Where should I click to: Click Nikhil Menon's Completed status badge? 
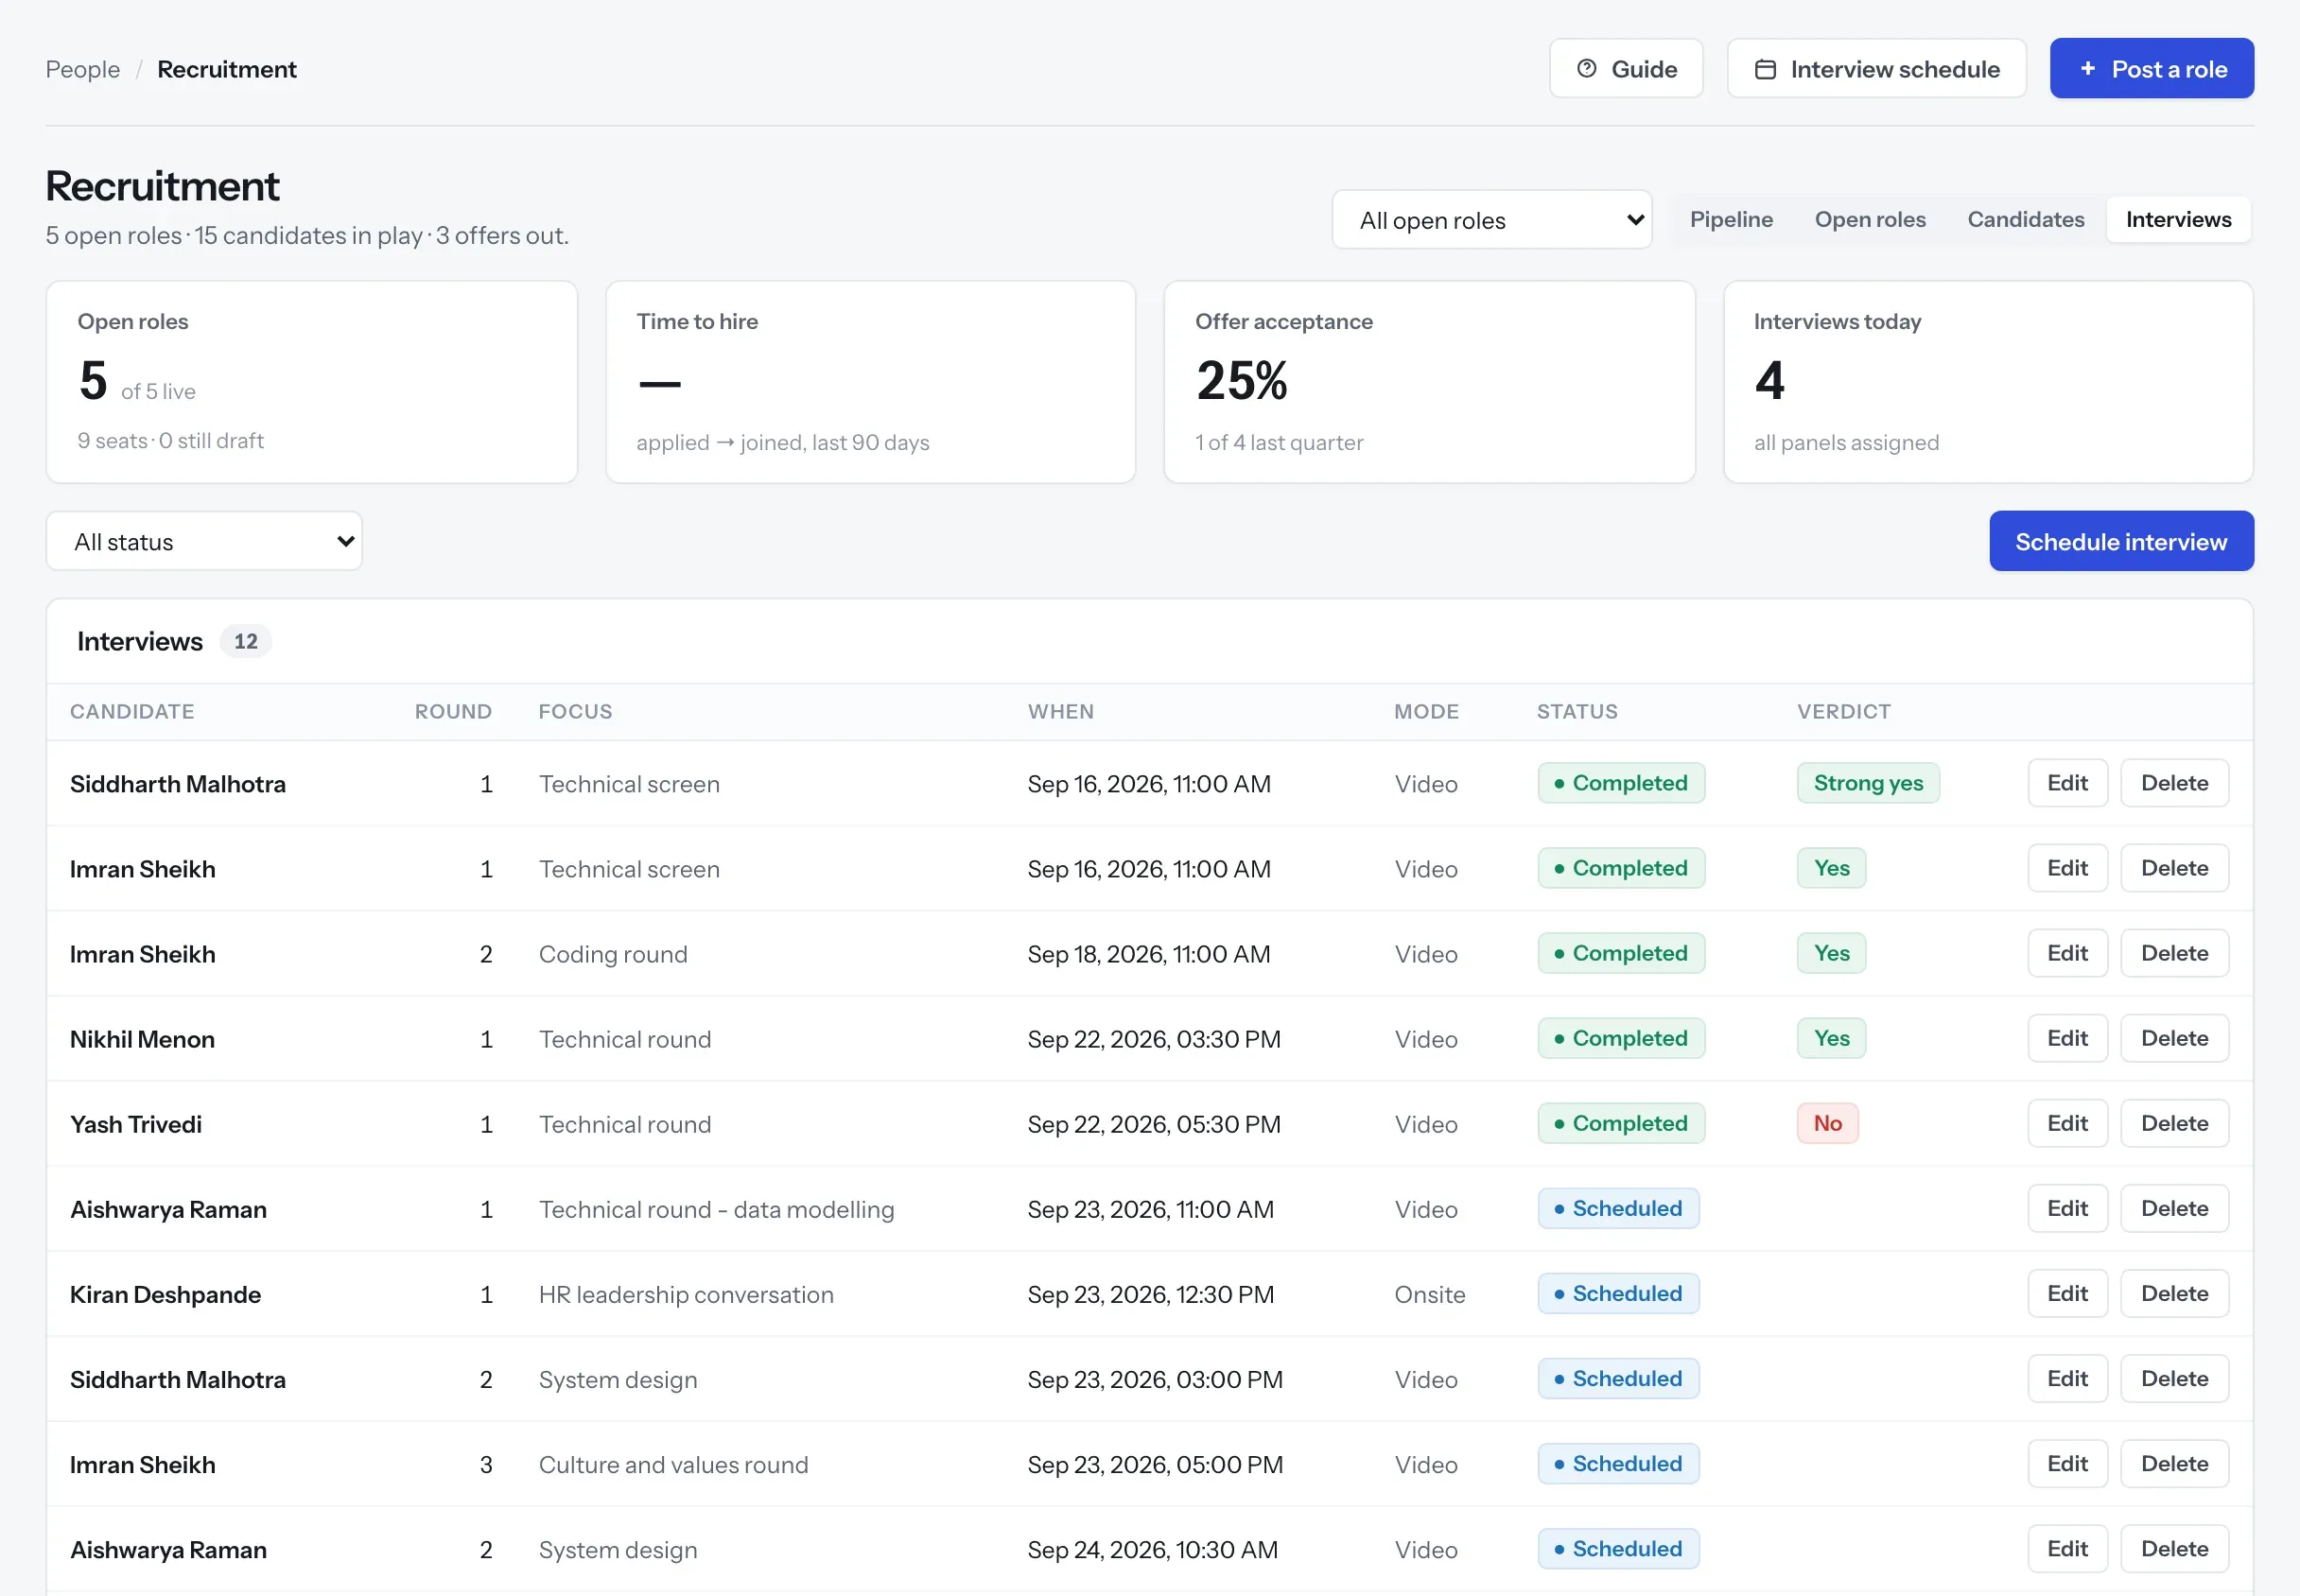[1620, 1038]
